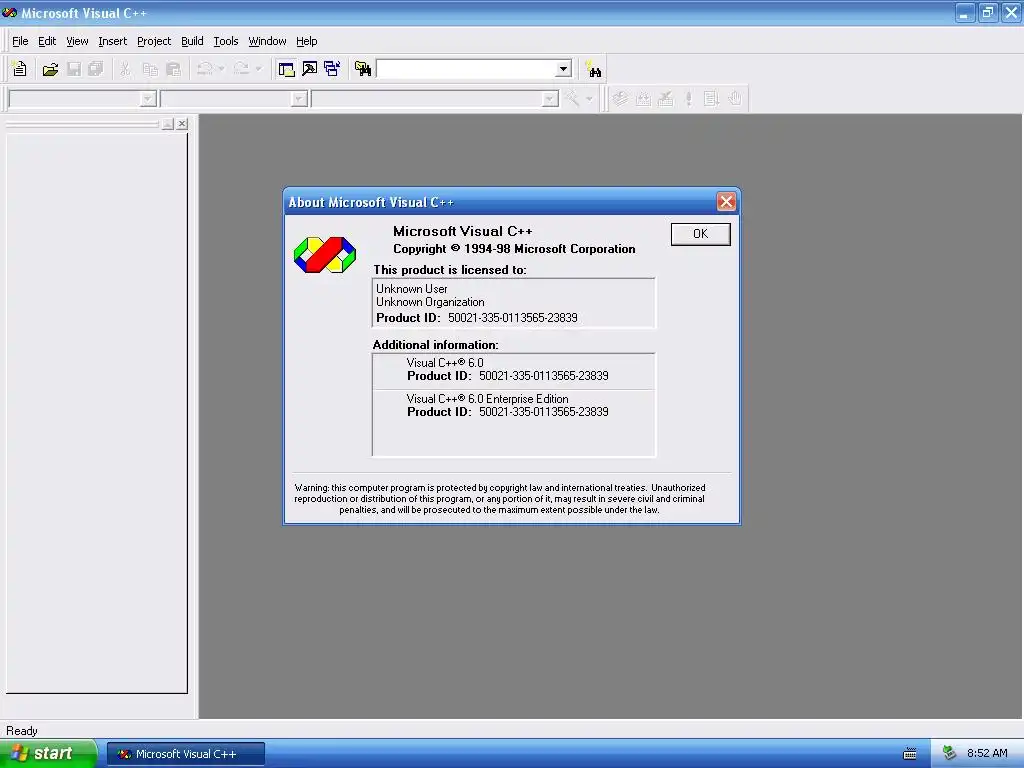Expand the Find combo box dropdown arrow
The height and width of the screenshot is (768, 1024).
(x=563, y=69)
